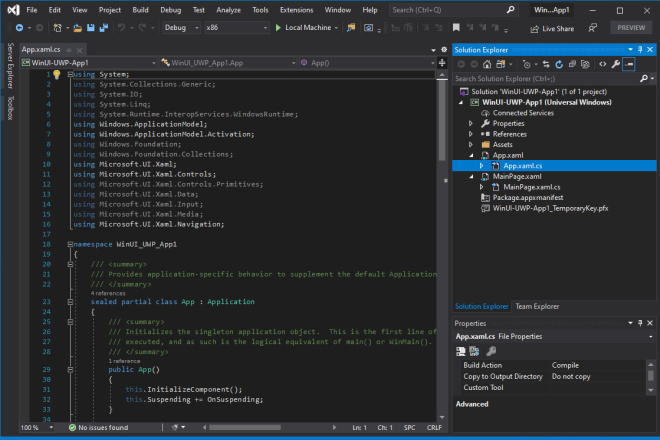Toggle Categorized view in Properties panel

coord(460,351)
